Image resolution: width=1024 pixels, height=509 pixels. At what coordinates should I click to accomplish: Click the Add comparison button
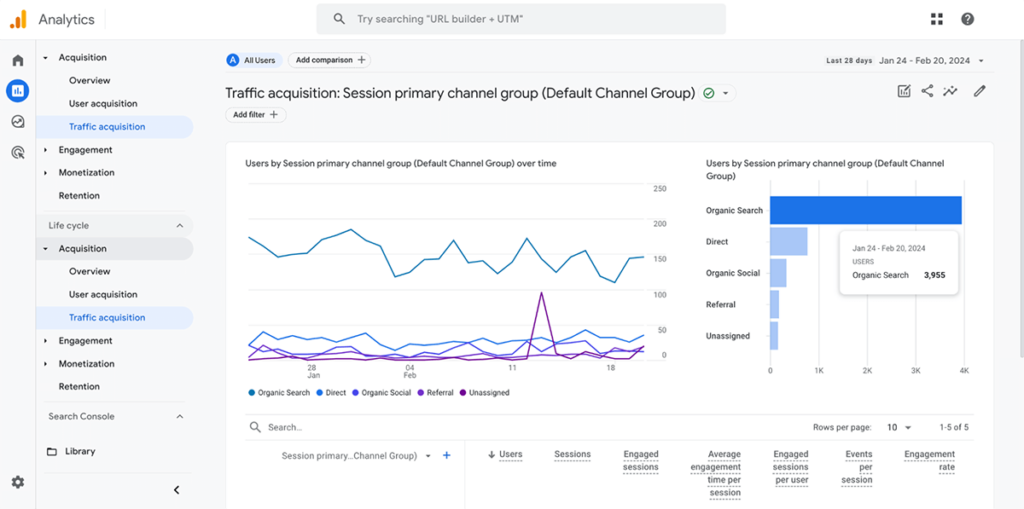329,60
